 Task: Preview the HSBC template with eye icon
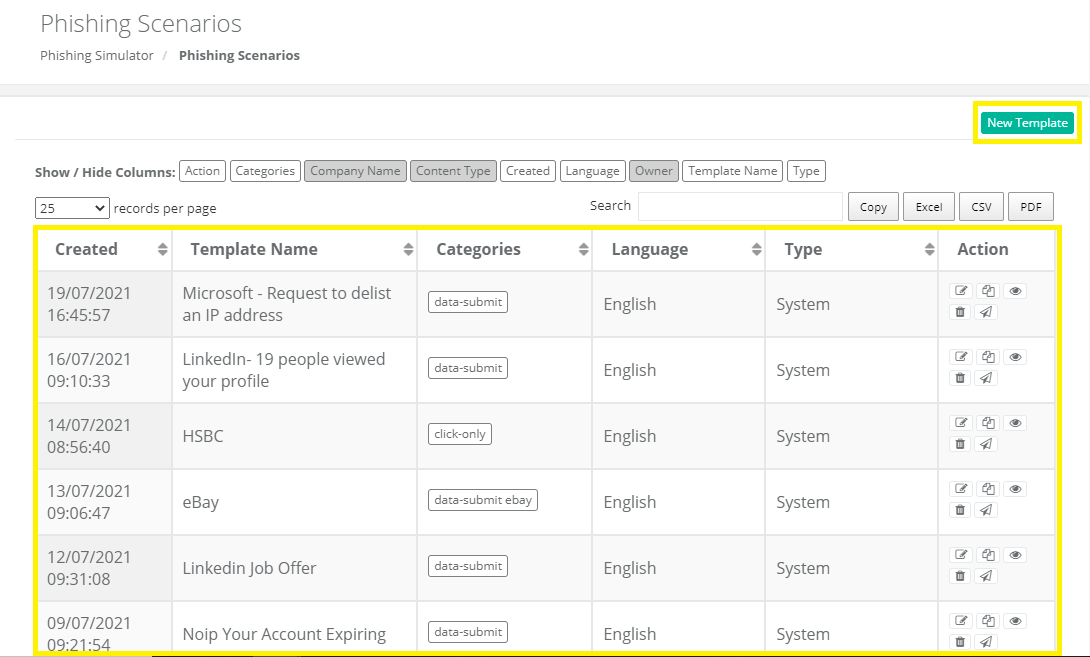click(1015, 423)
